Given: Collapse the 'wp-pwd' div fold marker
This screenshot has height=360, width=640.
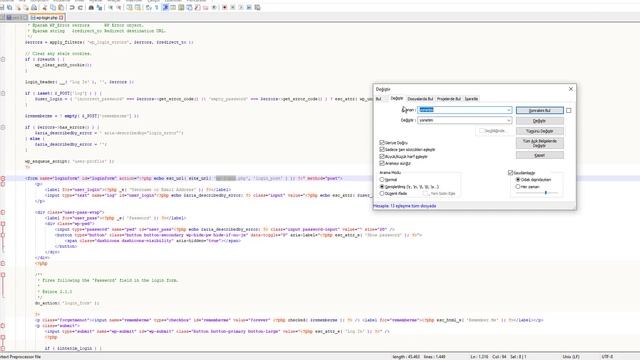Looking at the screenshot, I should 3,224.
